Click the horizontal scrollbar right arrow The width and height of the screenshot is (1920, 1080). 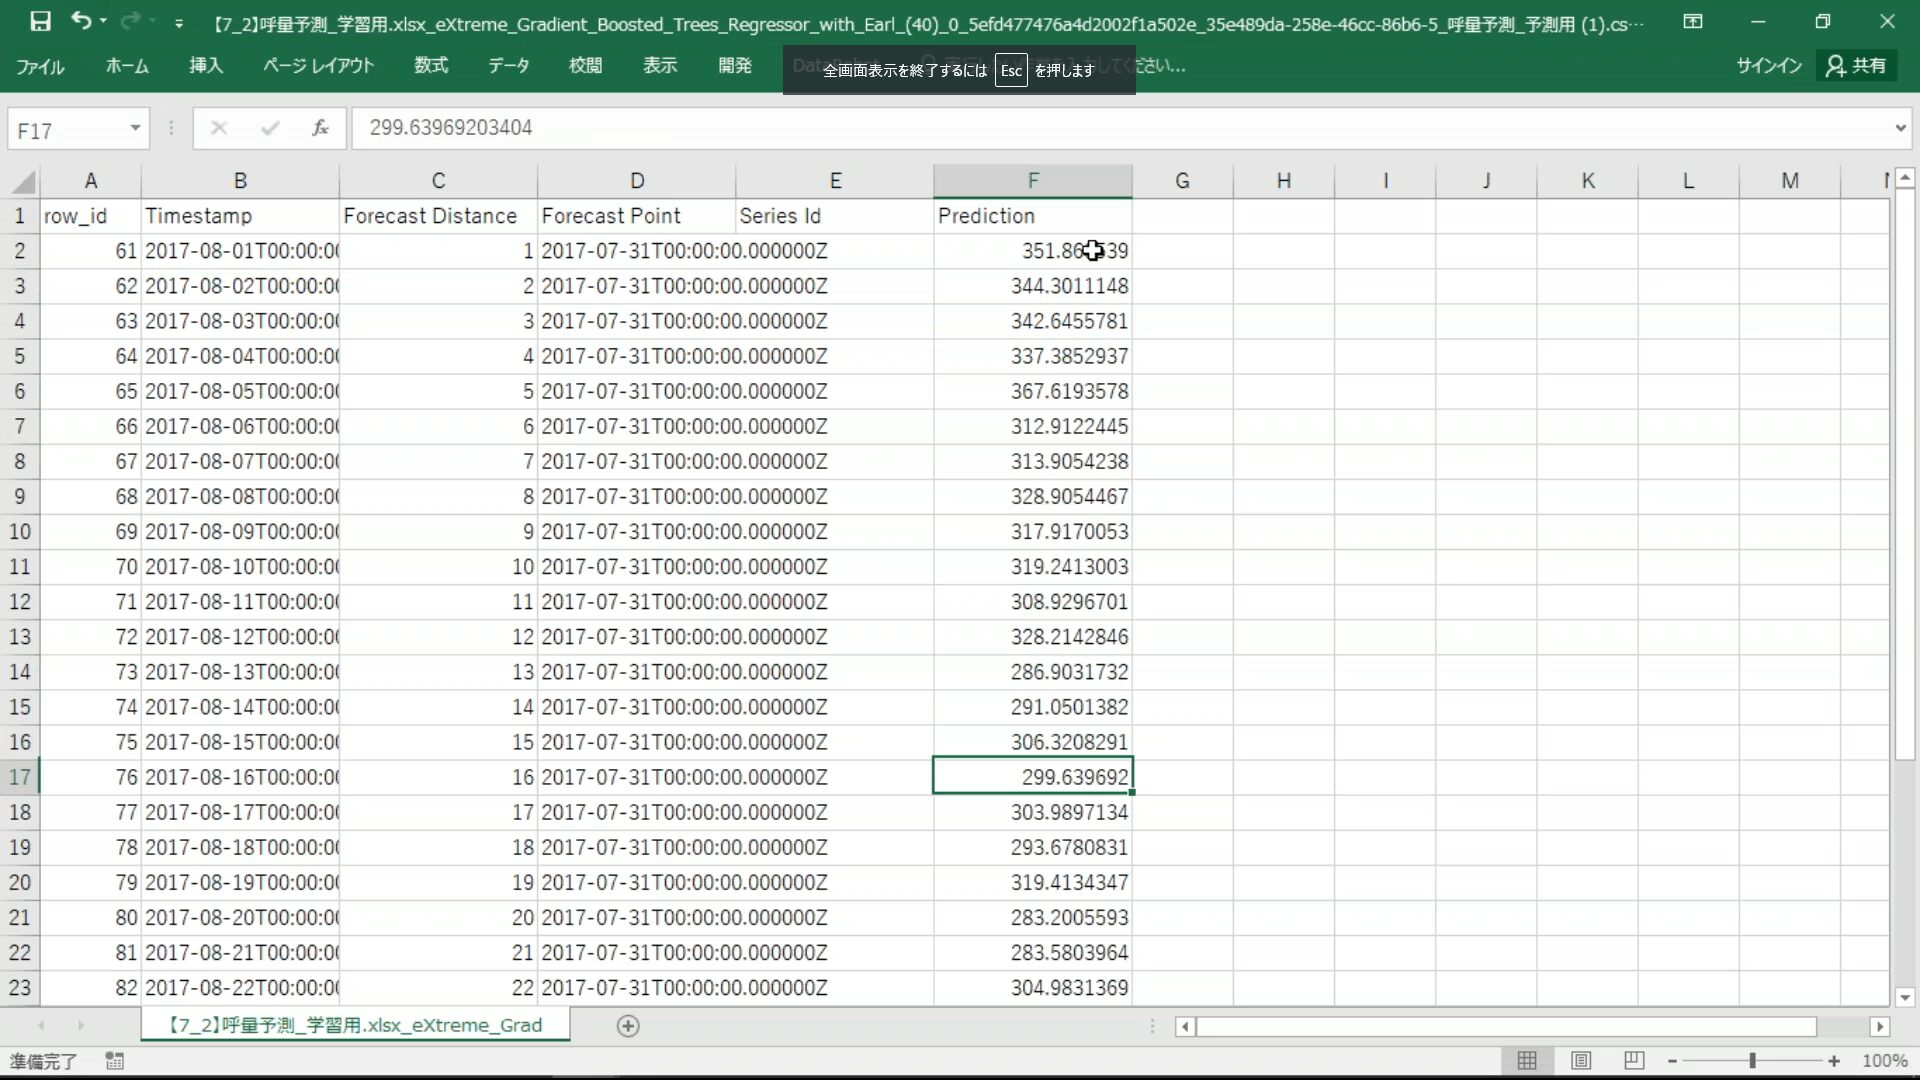coord(1879,1026)
